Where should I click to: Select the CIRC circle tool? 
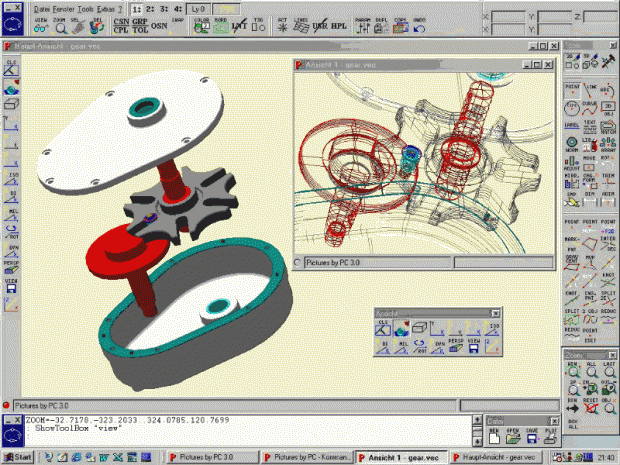(x=572, y=109)
